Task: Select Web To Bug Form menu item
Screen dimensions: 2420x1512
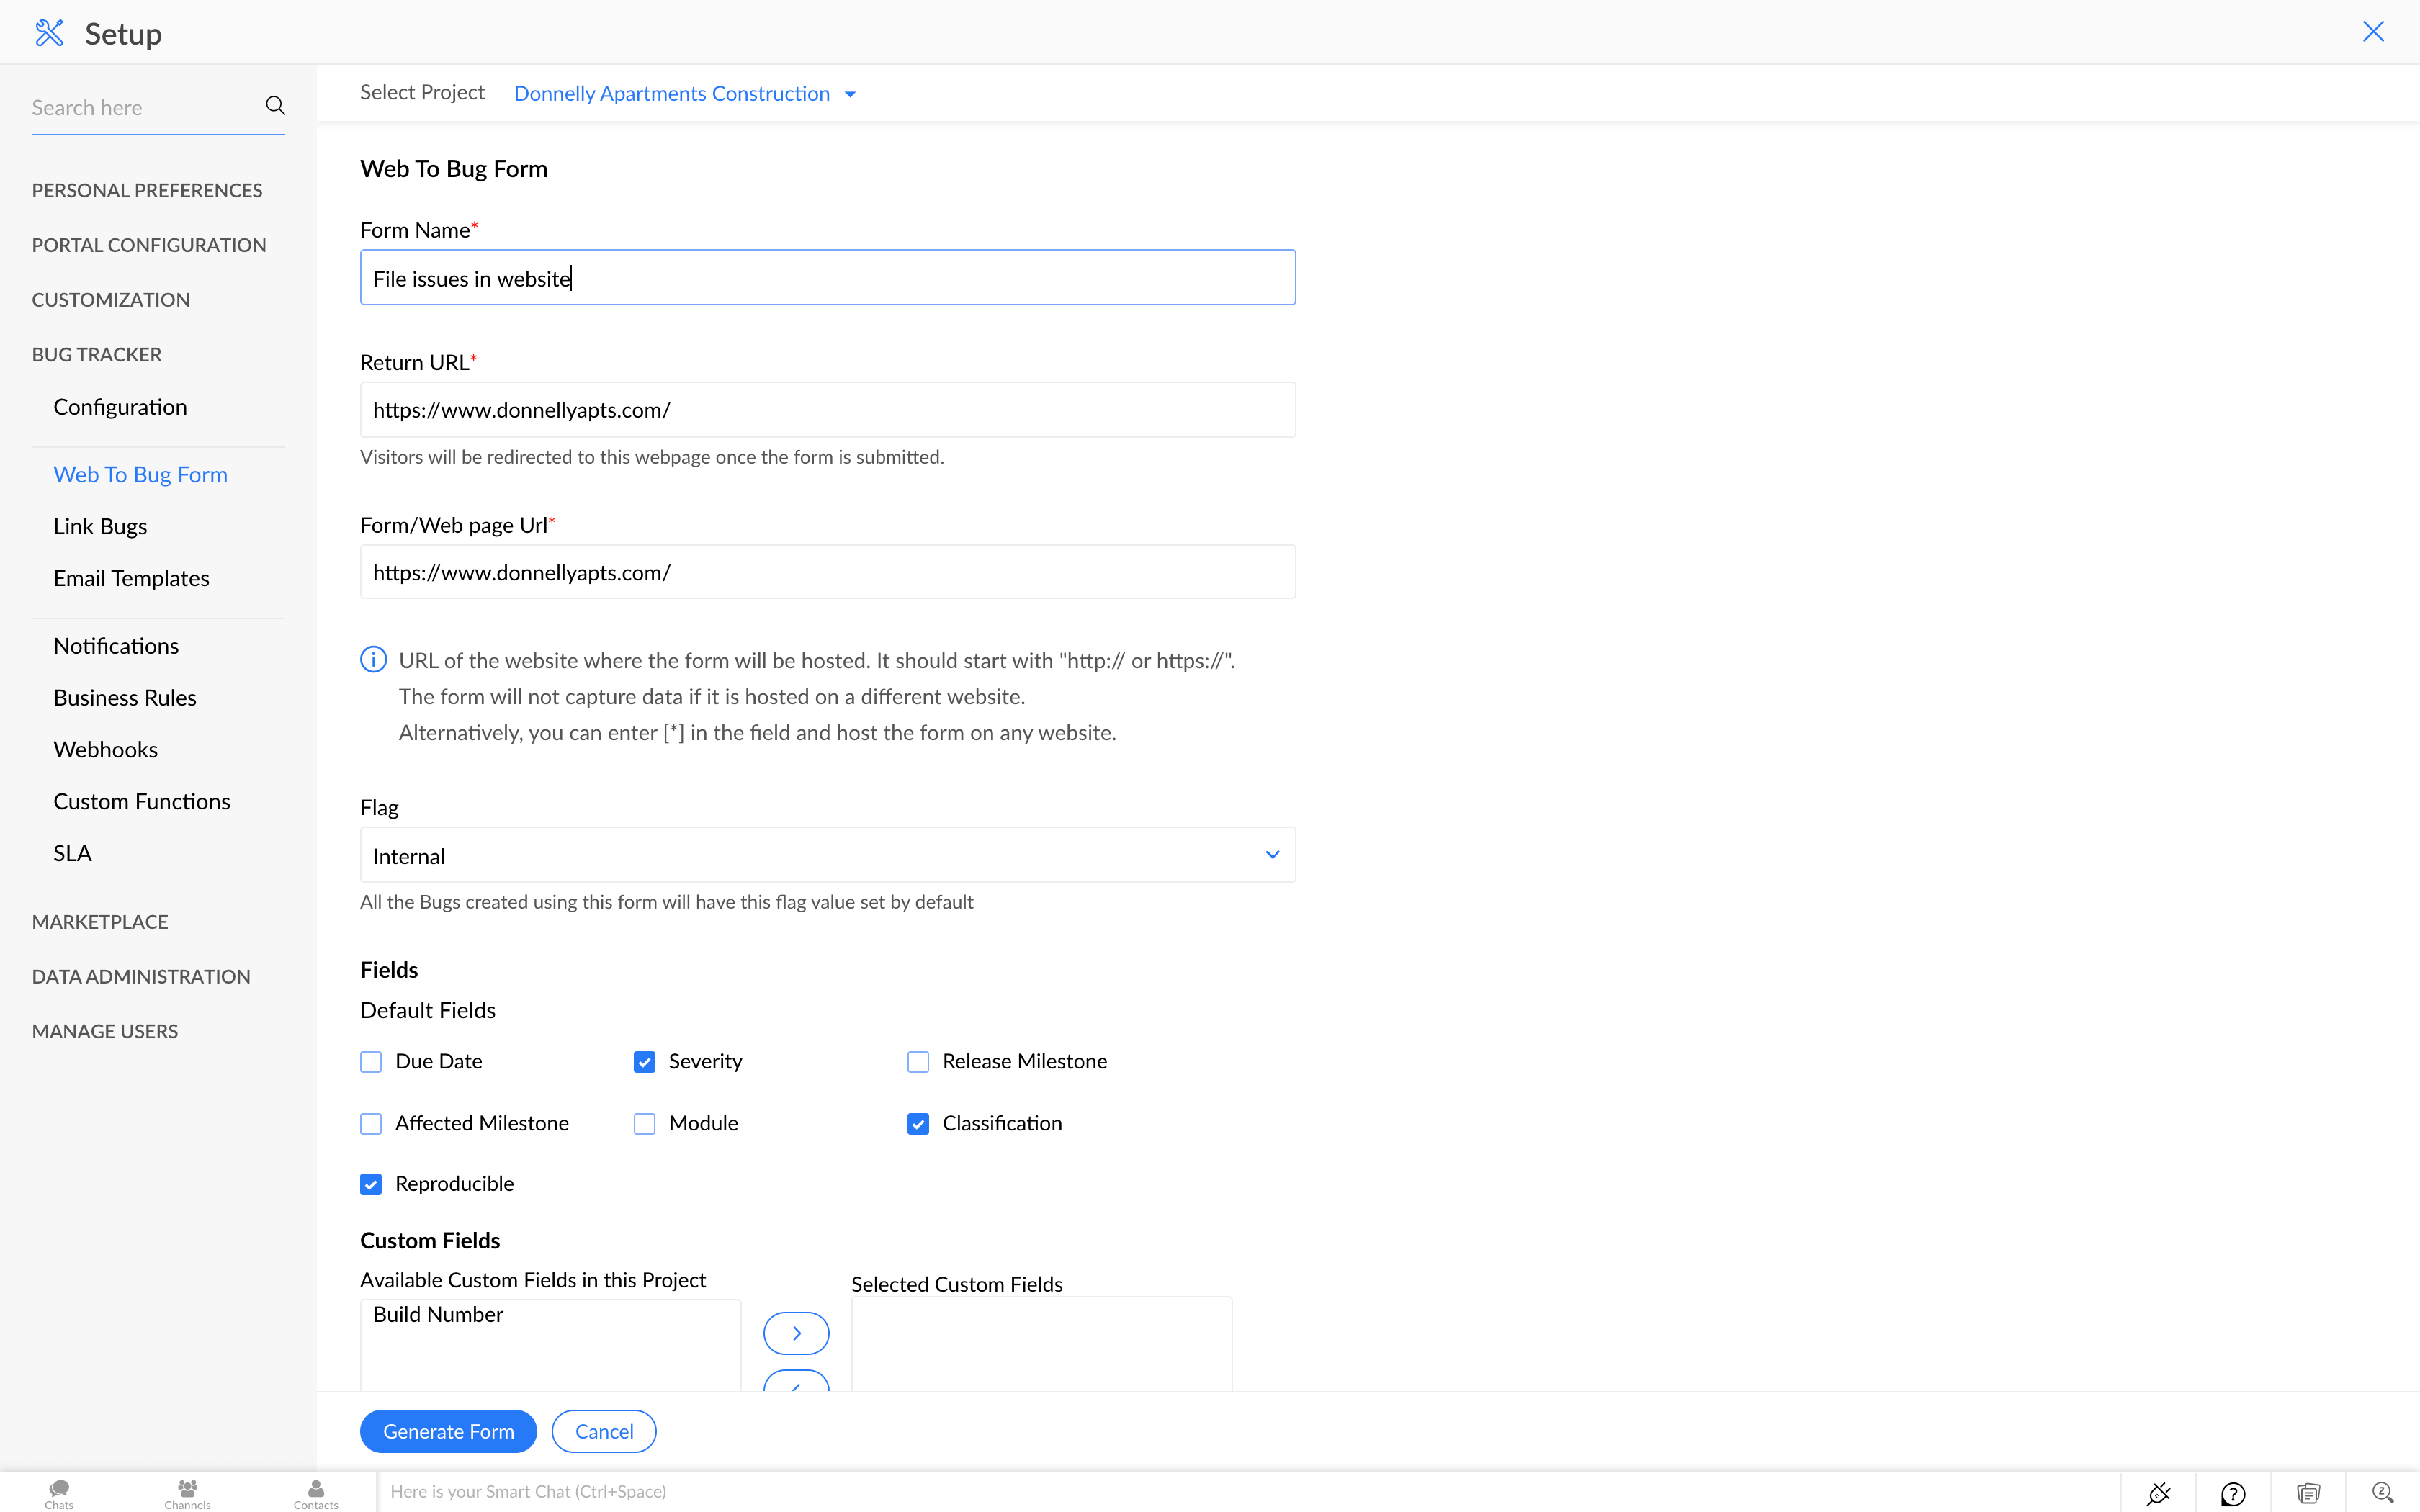Action: point(141,475)
